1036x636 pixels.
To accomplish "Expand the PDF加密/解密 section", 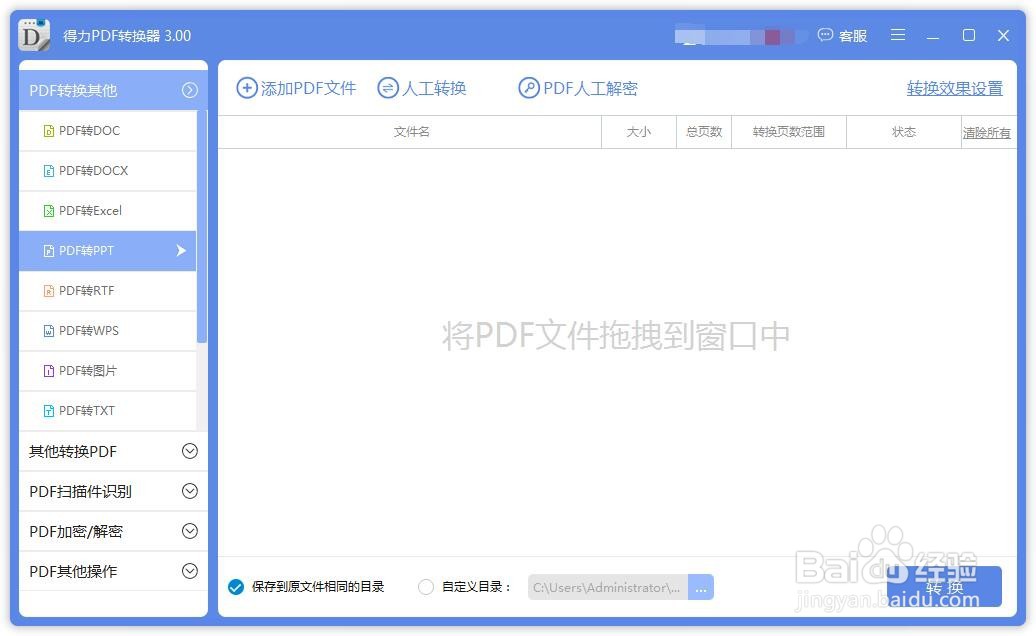I will [x=190, y=532].
